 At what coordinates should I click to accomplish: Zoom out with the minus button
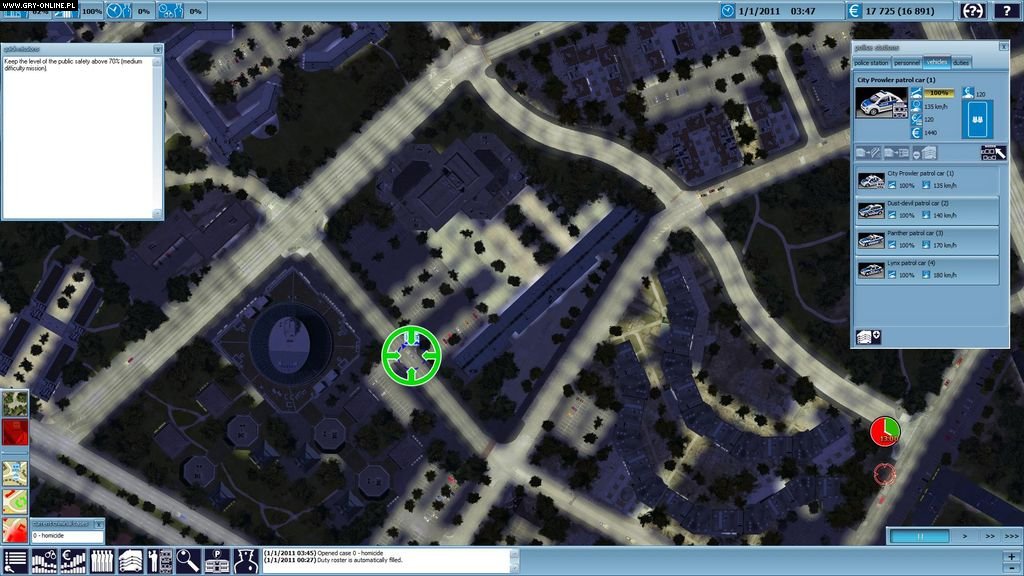[x=1012, y=568]
